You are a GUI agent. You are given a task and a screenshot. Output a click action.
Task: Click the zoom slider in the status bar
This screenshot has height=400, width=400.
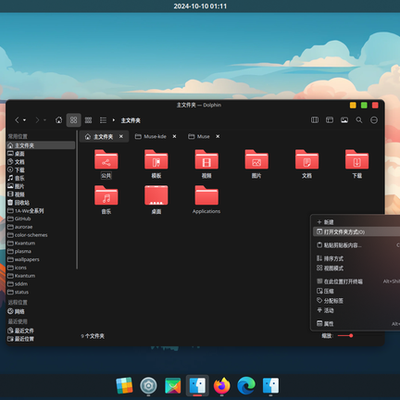[x=345, y=336]
